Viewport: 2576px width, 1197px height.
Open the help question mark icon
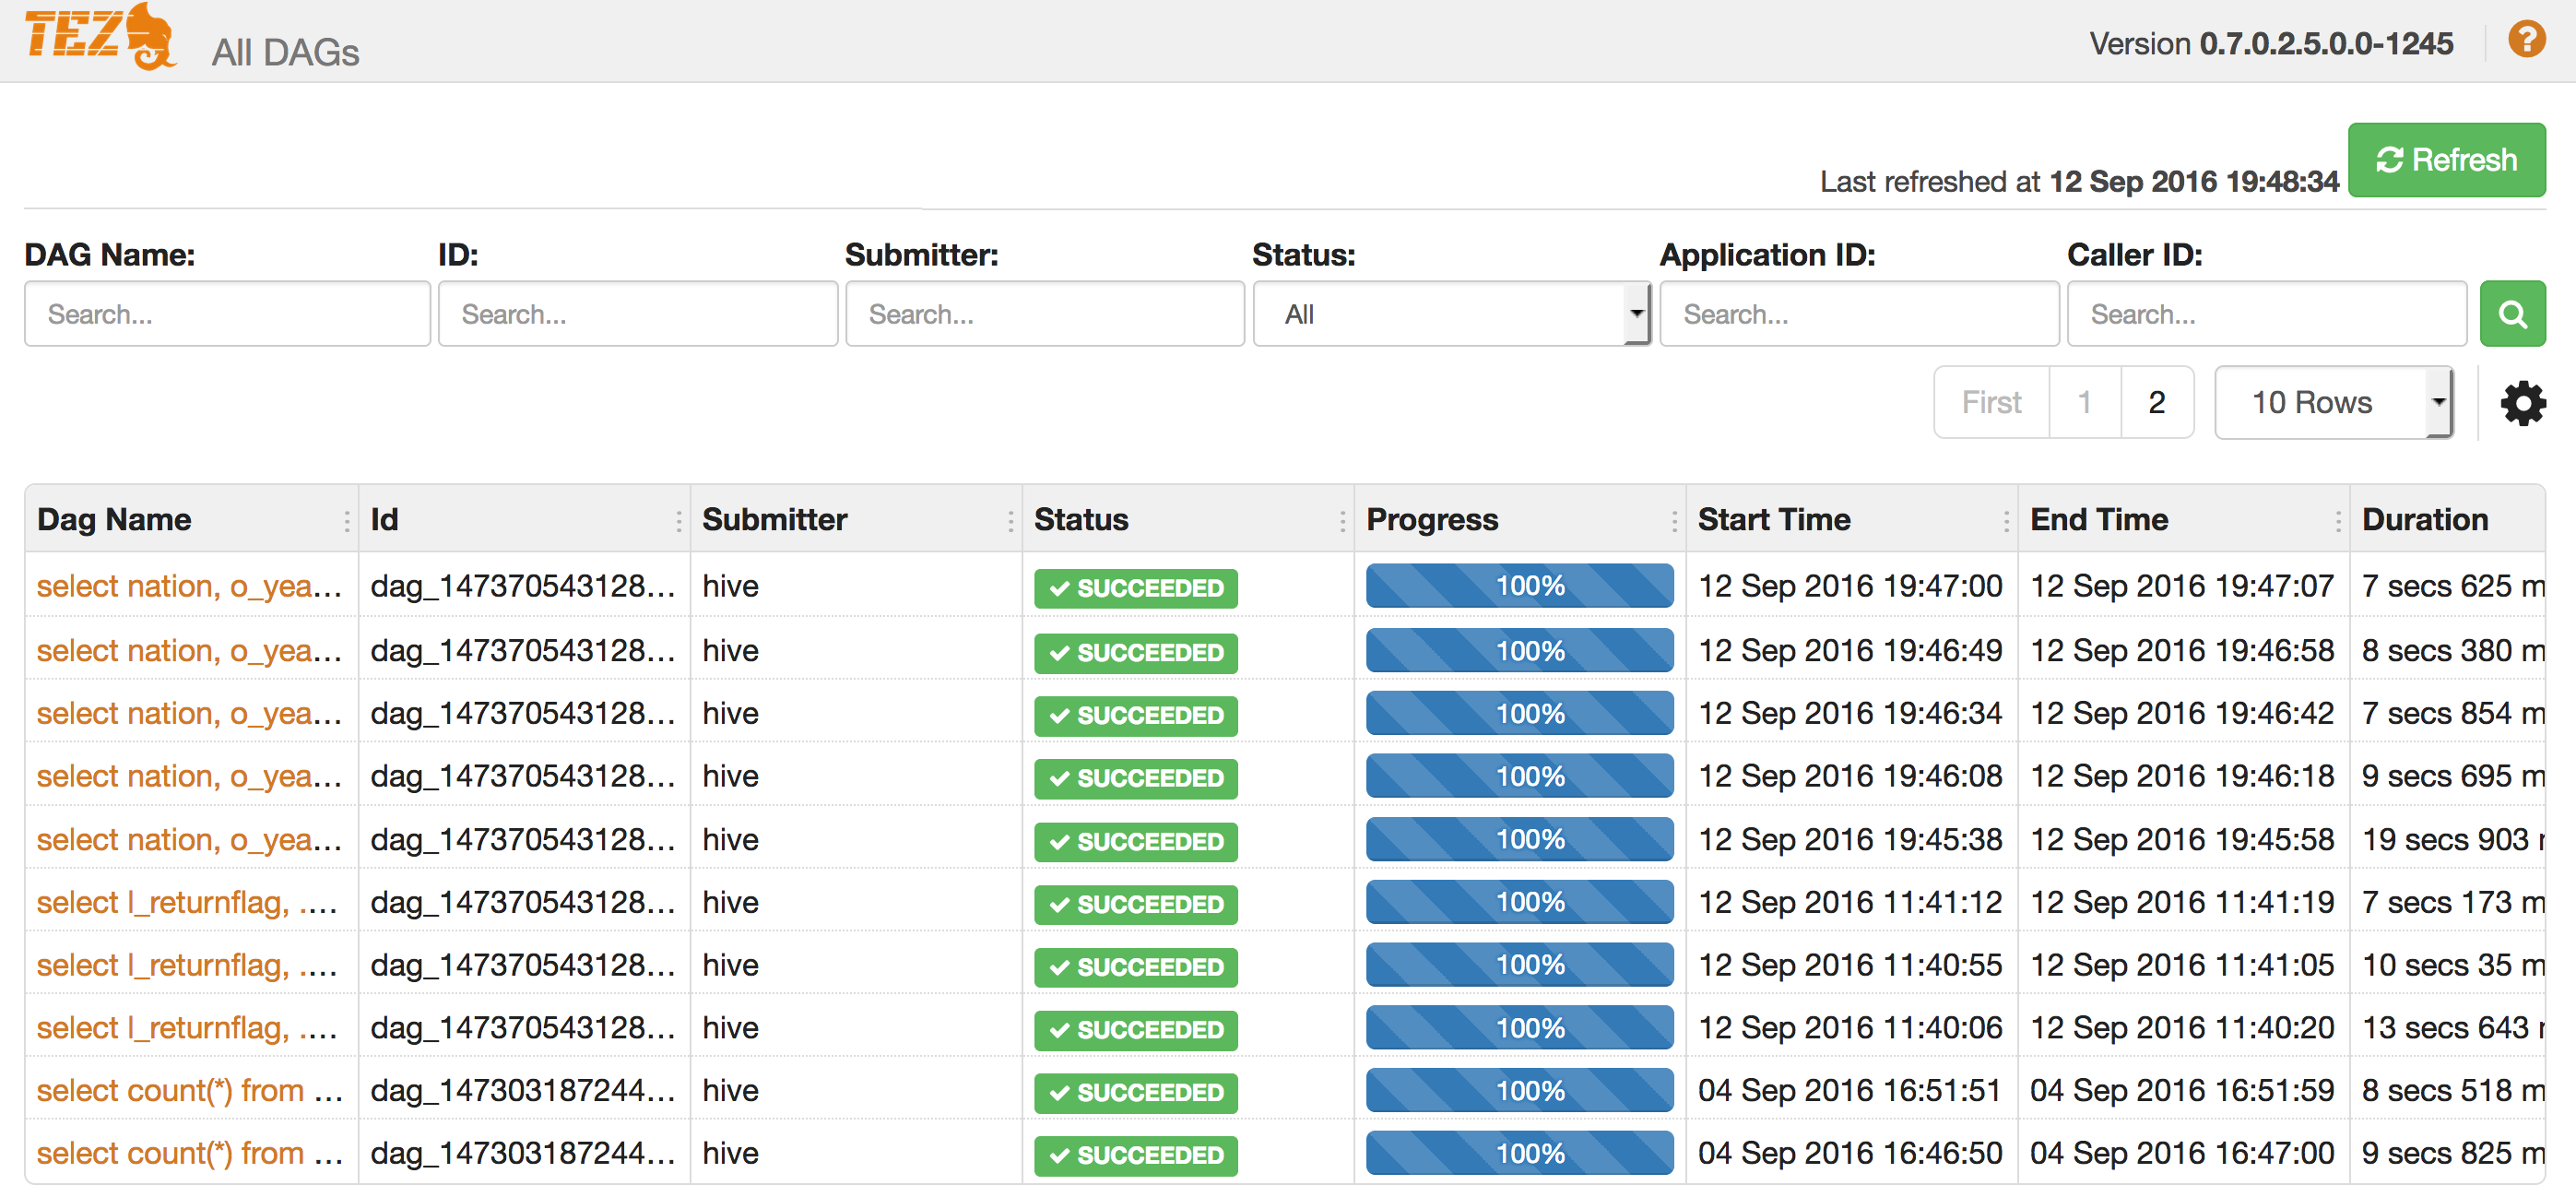(x=2528, y=38)
